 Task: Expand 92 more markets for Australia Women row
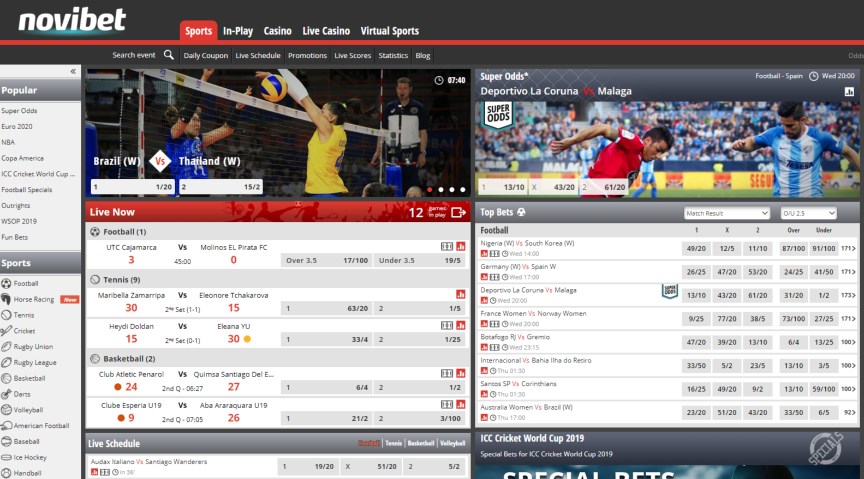[x=849, y=412]
